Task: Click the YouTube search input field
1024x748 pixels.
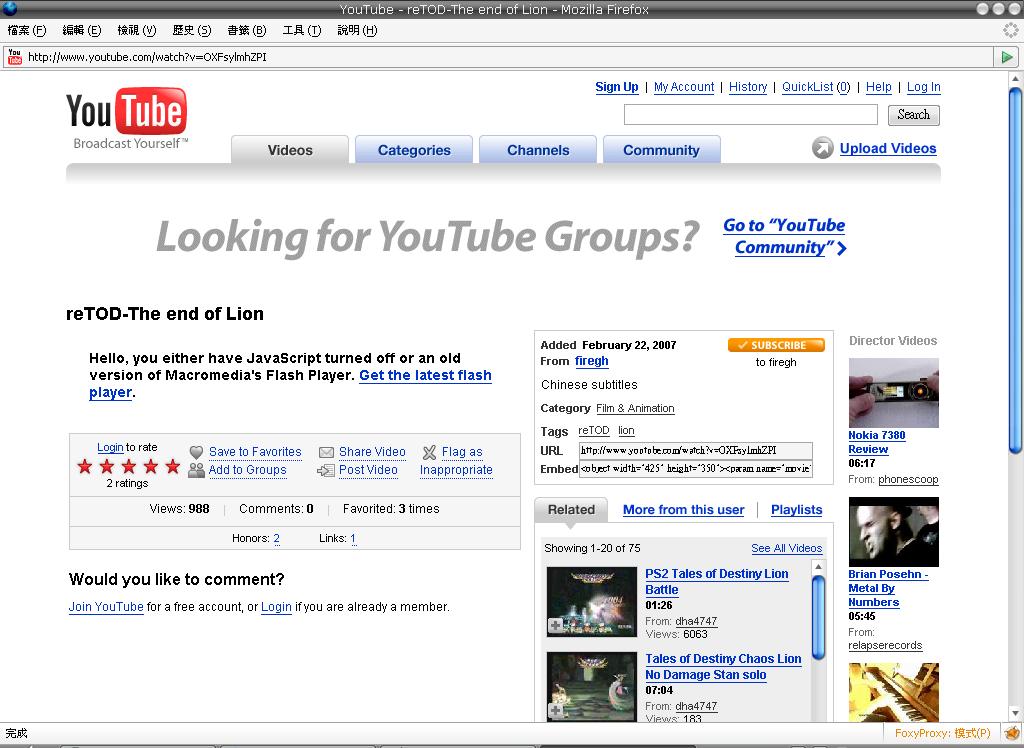Action: (x=750, y=115)
